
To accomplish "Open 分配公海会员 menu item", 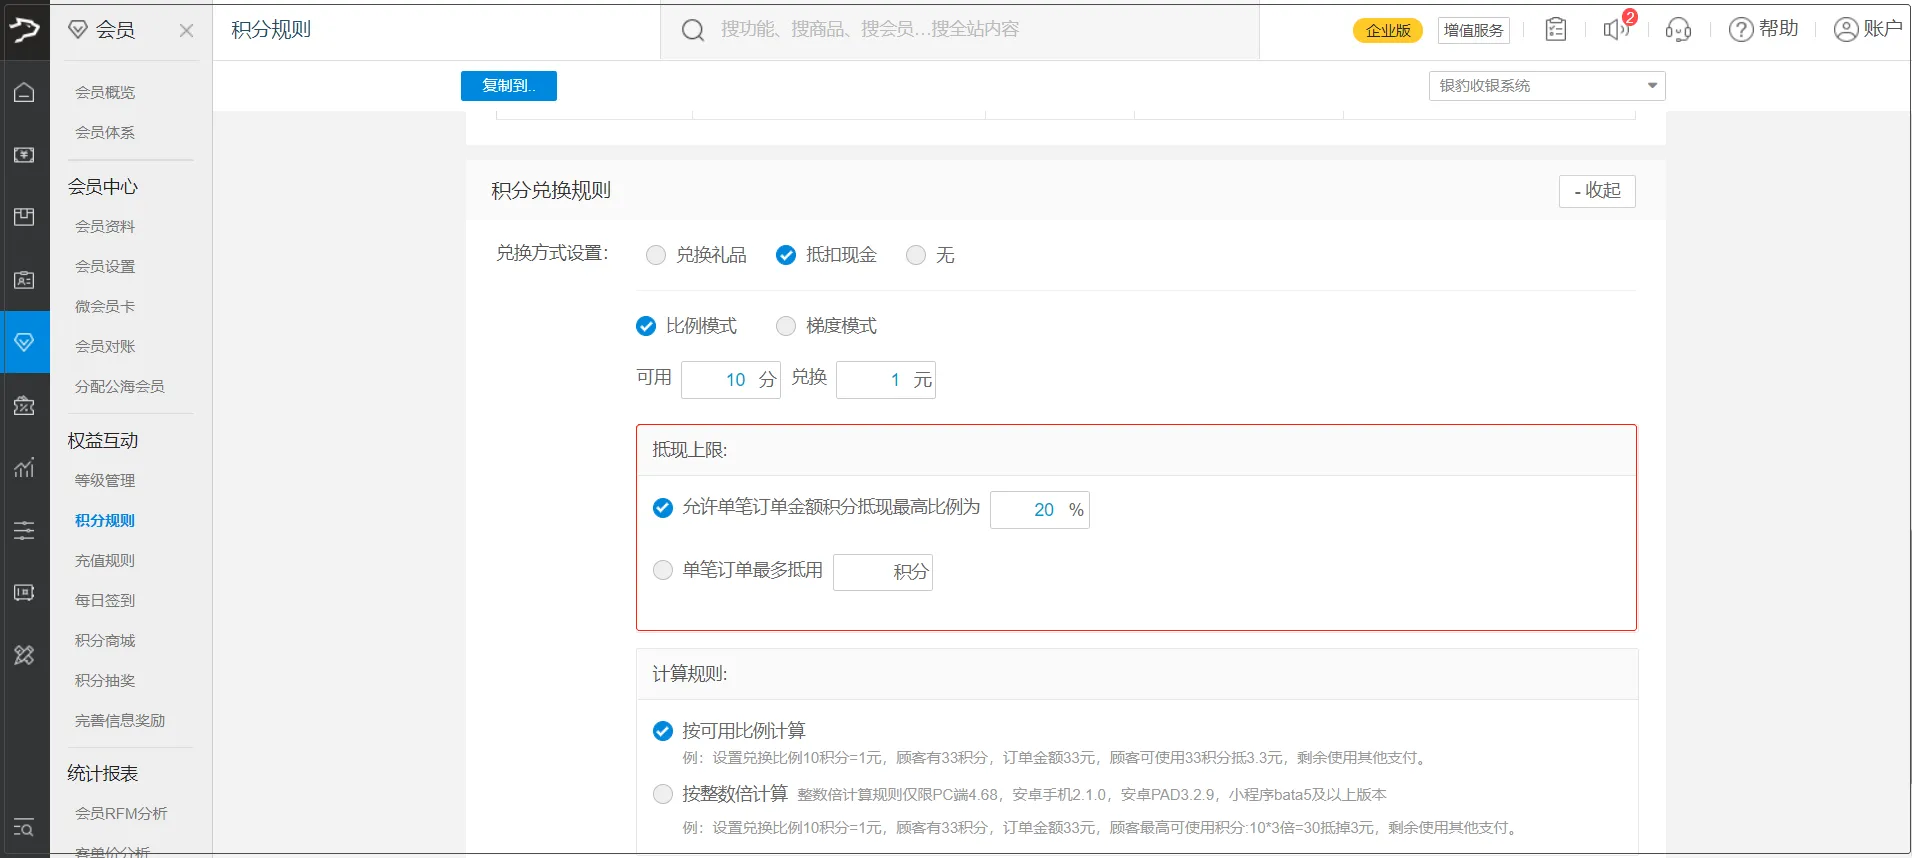I will (x=120, y=386).
